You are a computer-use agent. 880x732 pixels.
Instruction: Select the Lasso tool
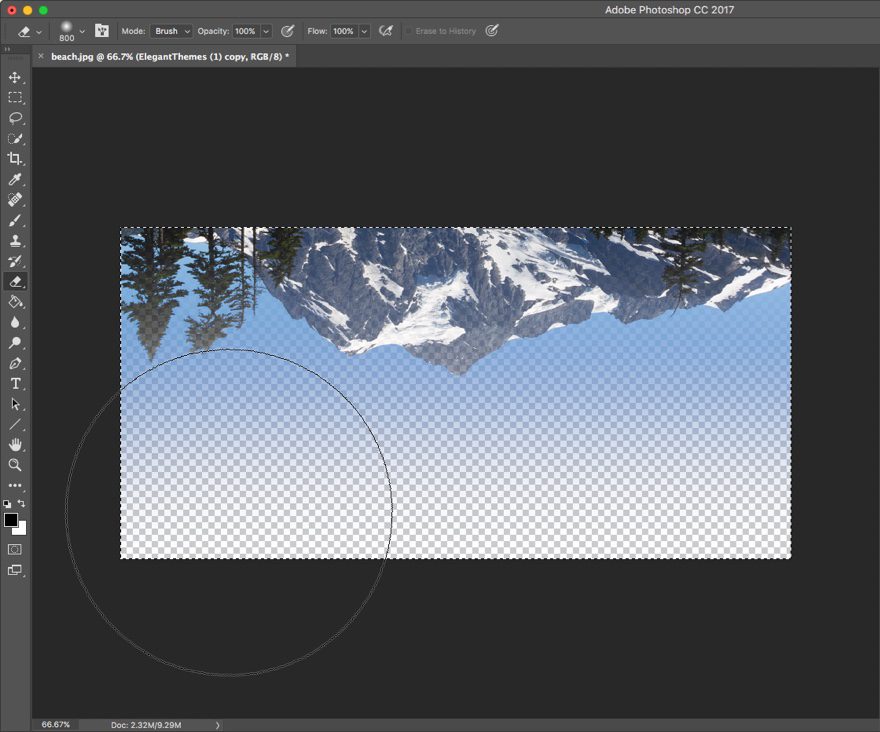(x=15, y=118)
